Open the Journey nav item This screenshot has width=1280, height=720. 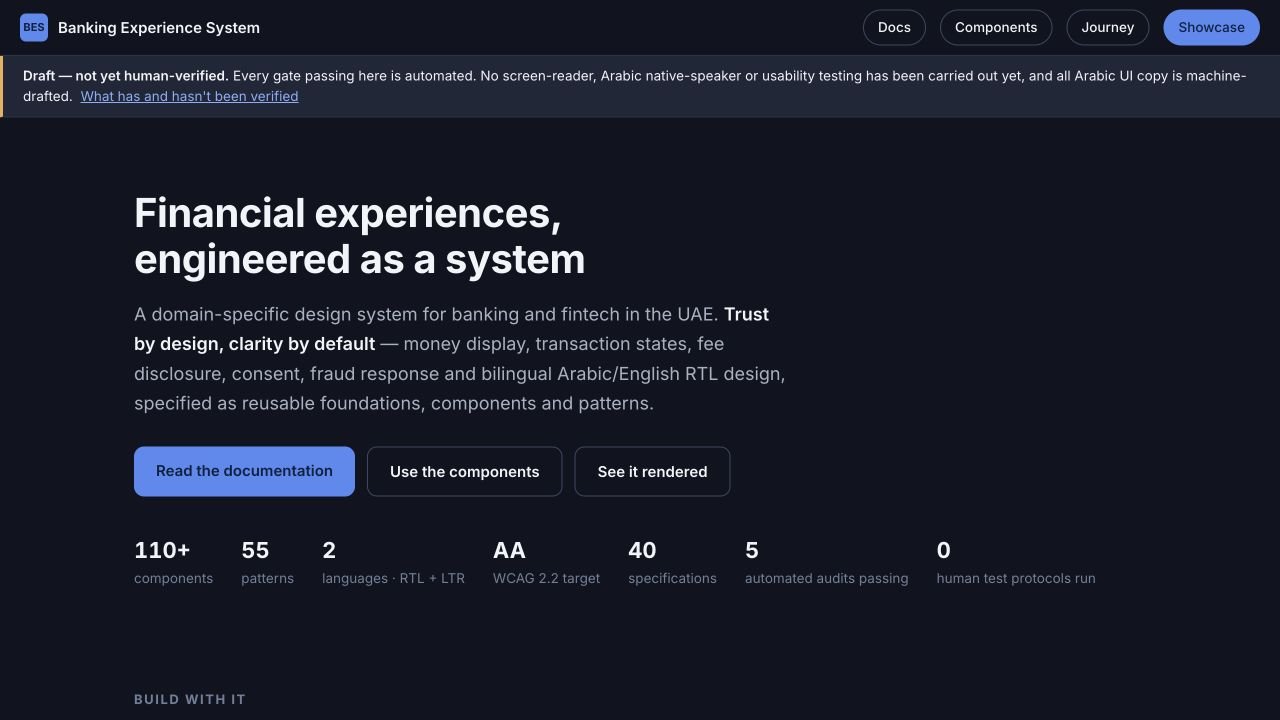(1107, 28)
